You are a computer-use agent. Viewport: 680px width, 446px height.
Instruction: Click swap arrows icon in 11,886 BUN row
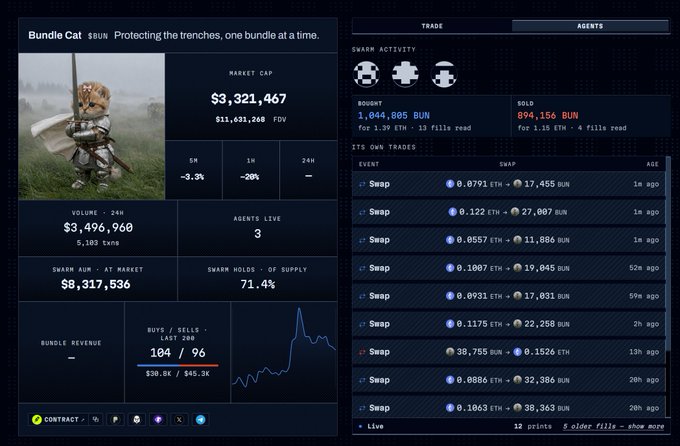click(362, 240)
